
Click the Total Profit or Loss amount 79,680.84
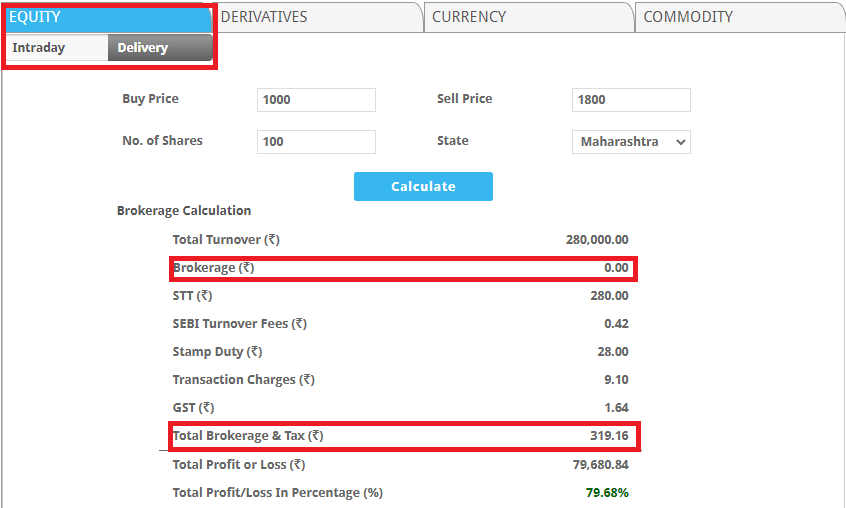point(600,465)
